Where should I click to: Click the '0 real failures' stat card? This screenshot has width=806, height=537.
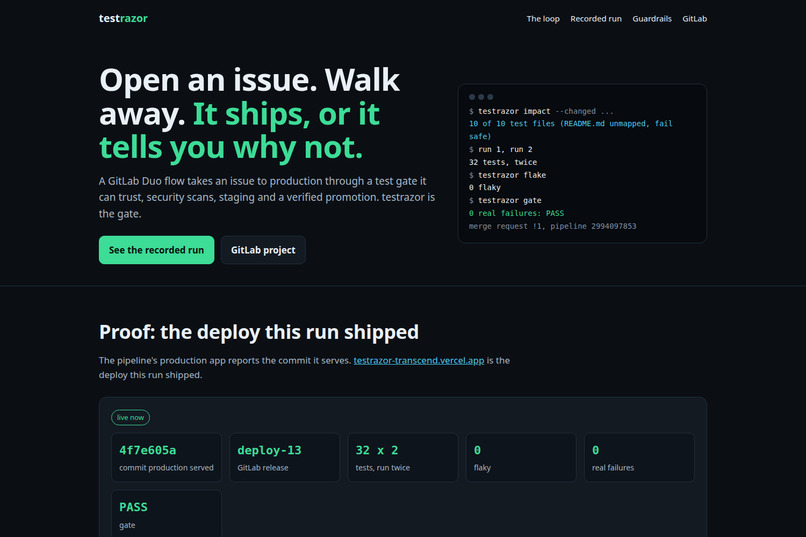click(639, 457)
